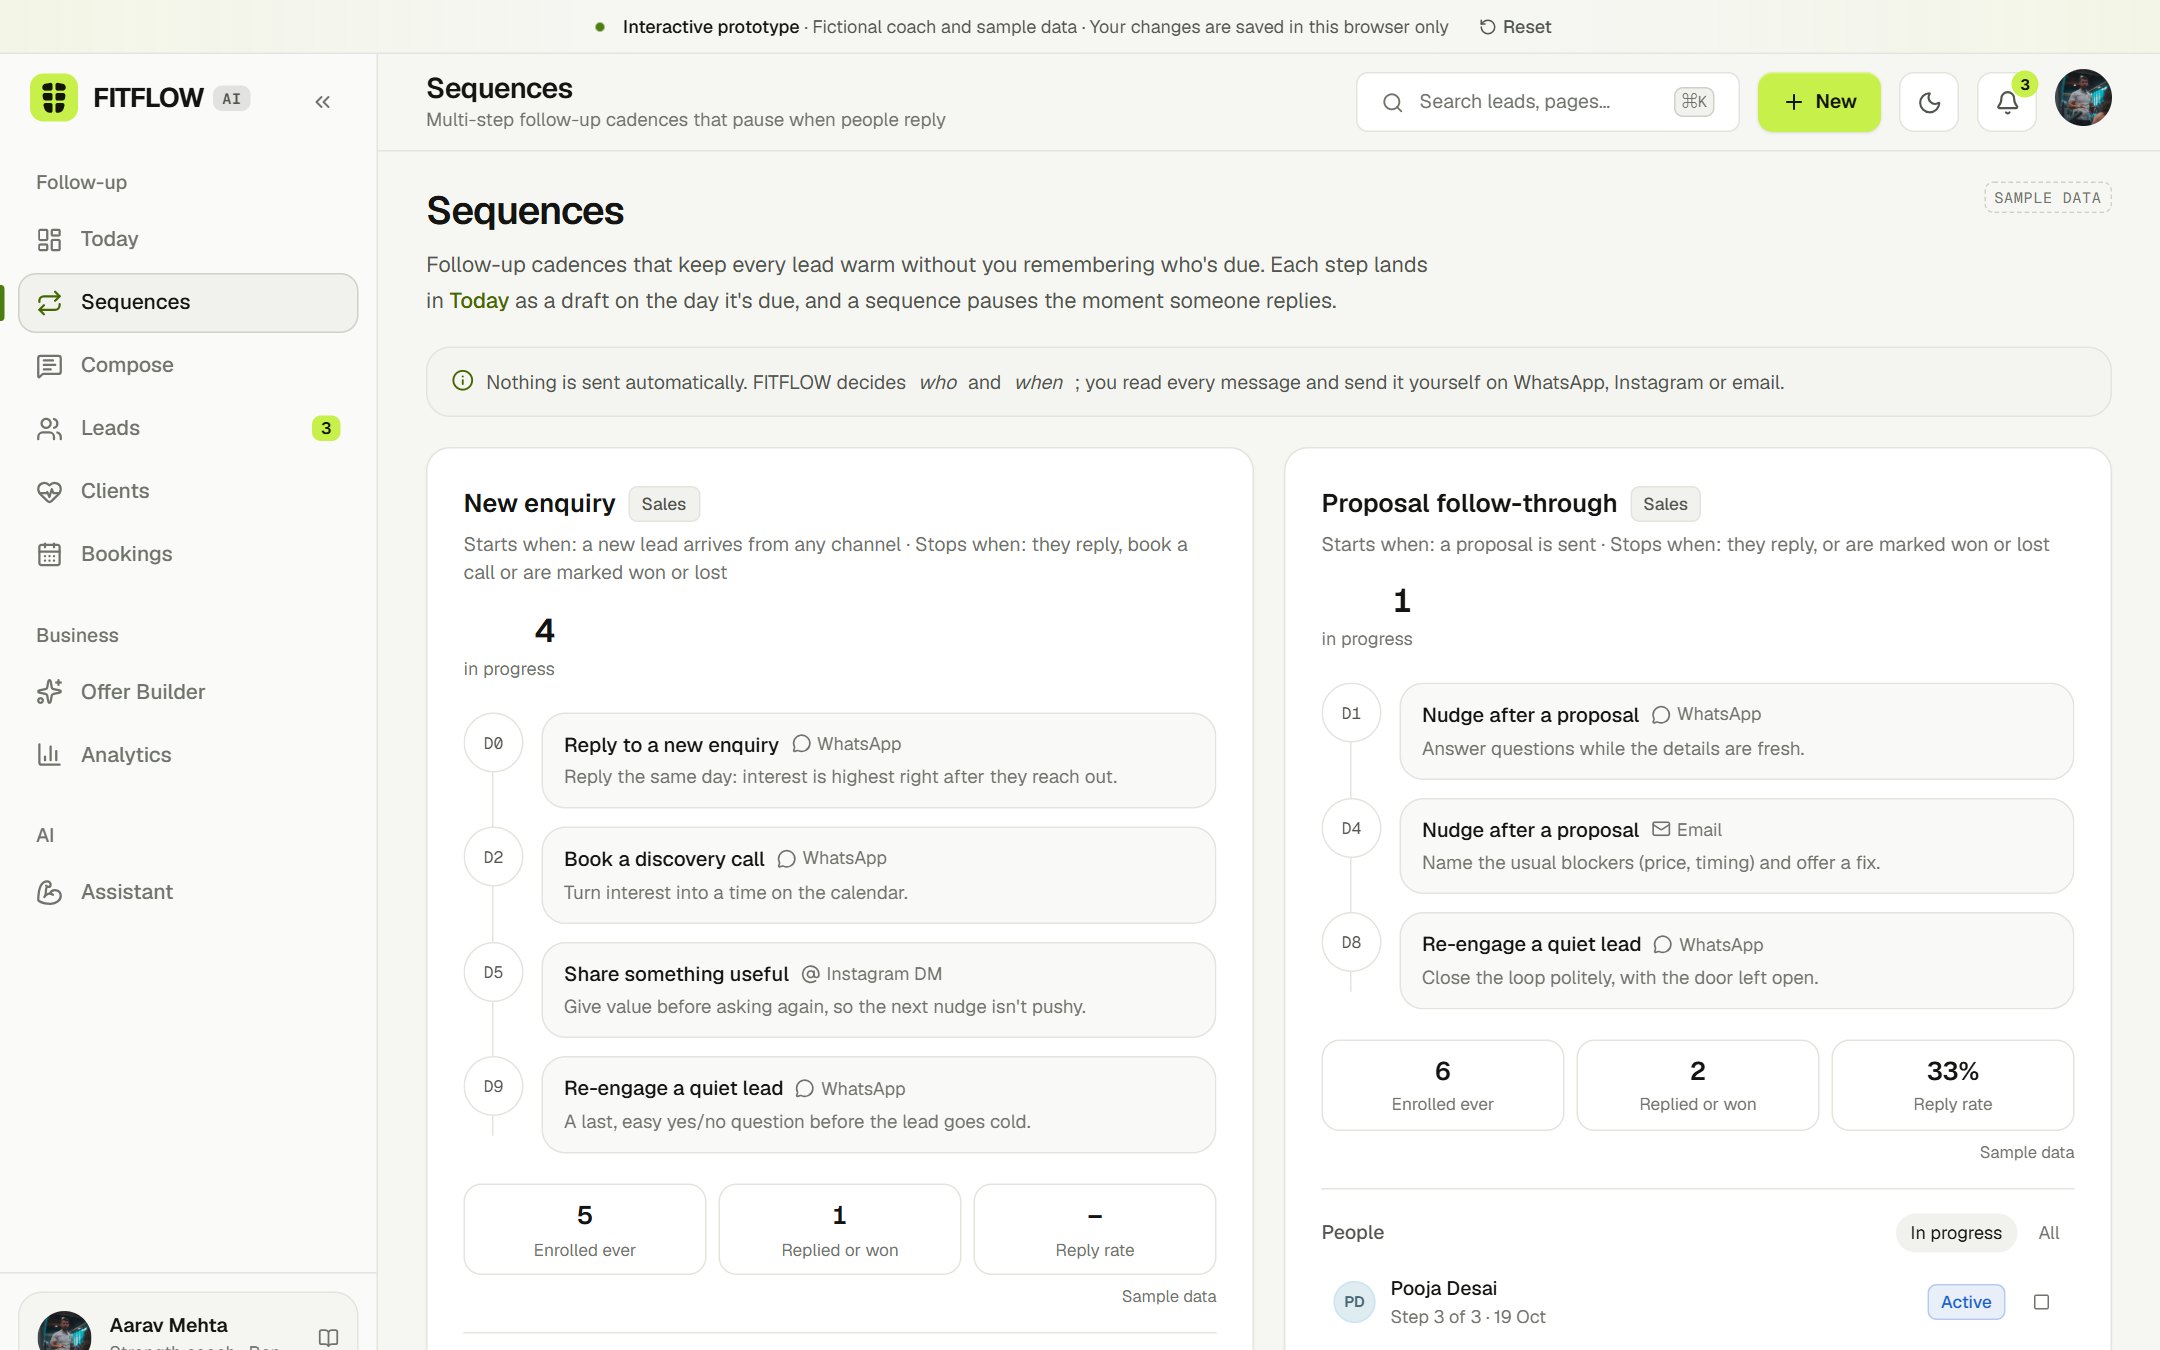Open the profile avatar in header
The height and width of the screenshot is (1350, 2160).
coord(2083,98)
